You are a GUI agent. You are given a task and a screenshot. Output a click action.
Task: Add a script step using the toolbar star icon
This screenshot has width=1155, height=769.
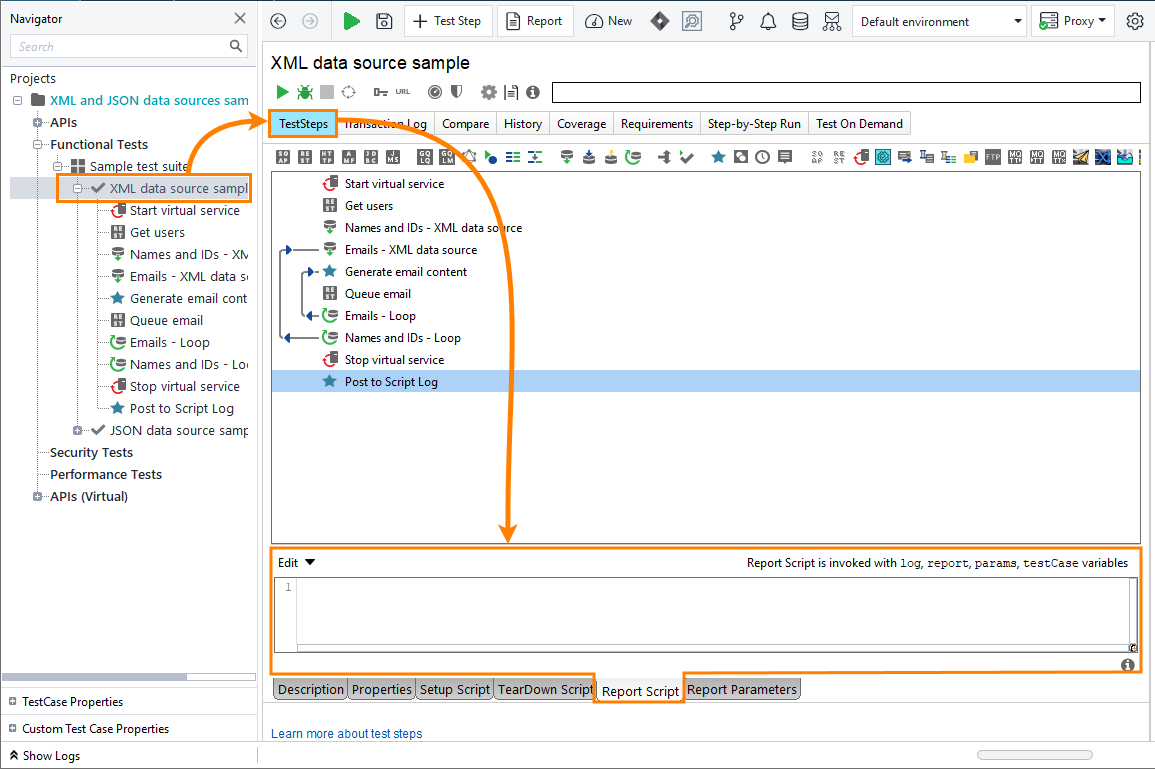pyautogui.click(x=718, y=157)
